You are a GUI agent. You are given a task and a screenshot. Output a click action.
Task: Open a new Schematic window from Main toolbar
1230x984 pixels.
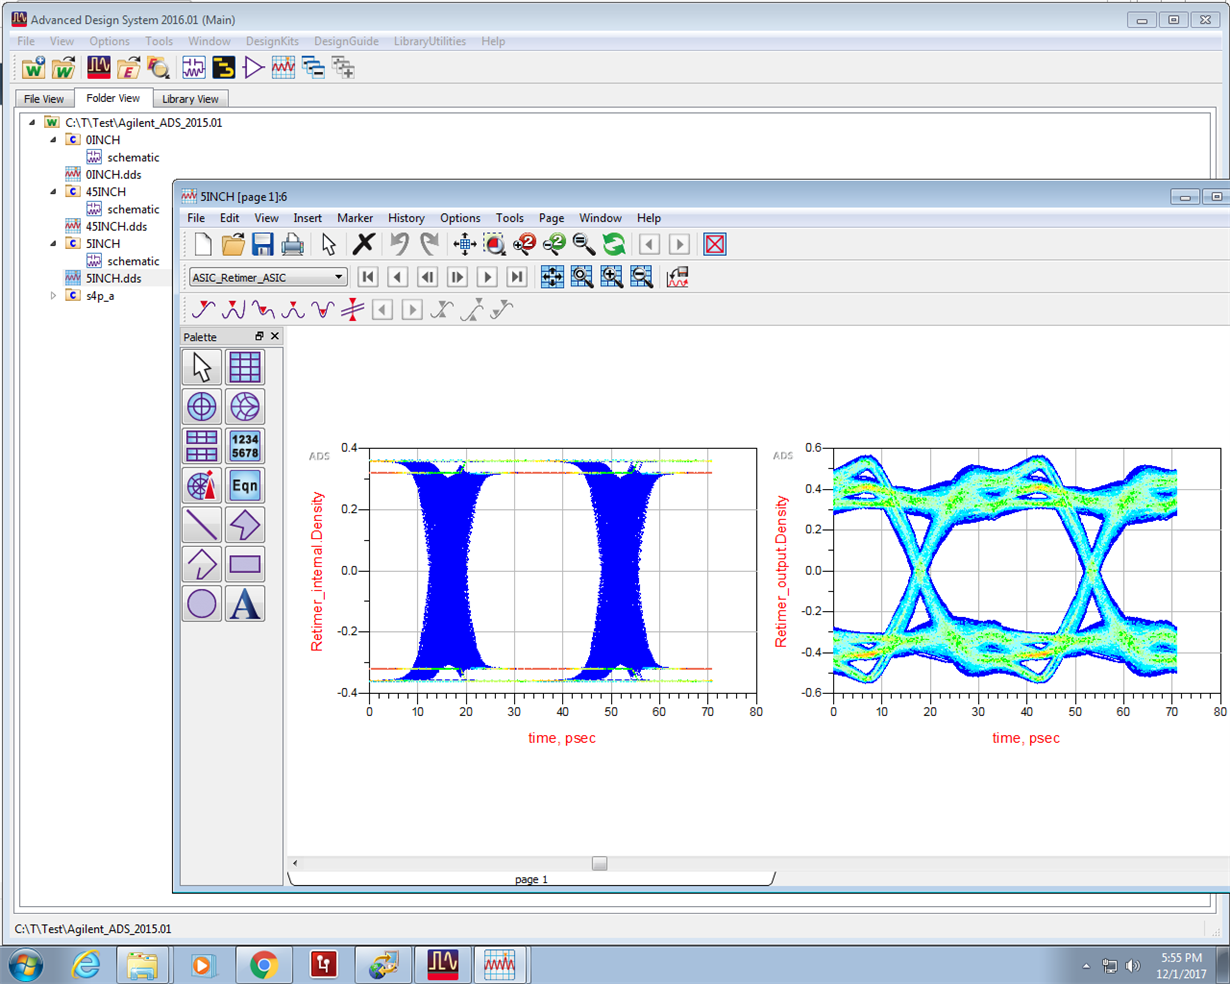[x=194, y=68]
